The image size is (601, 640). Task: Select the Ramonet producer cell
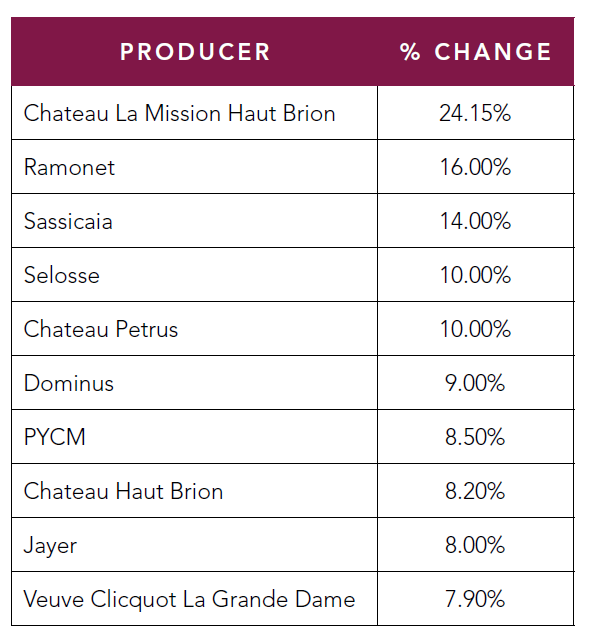70,167
